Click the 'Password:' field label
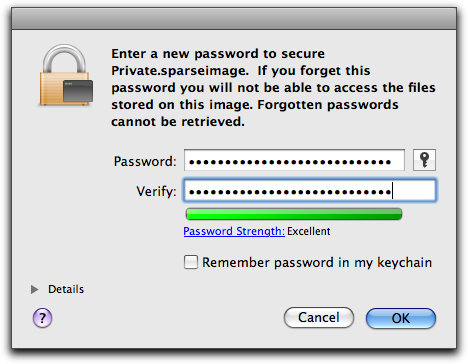 coord(145,161)
